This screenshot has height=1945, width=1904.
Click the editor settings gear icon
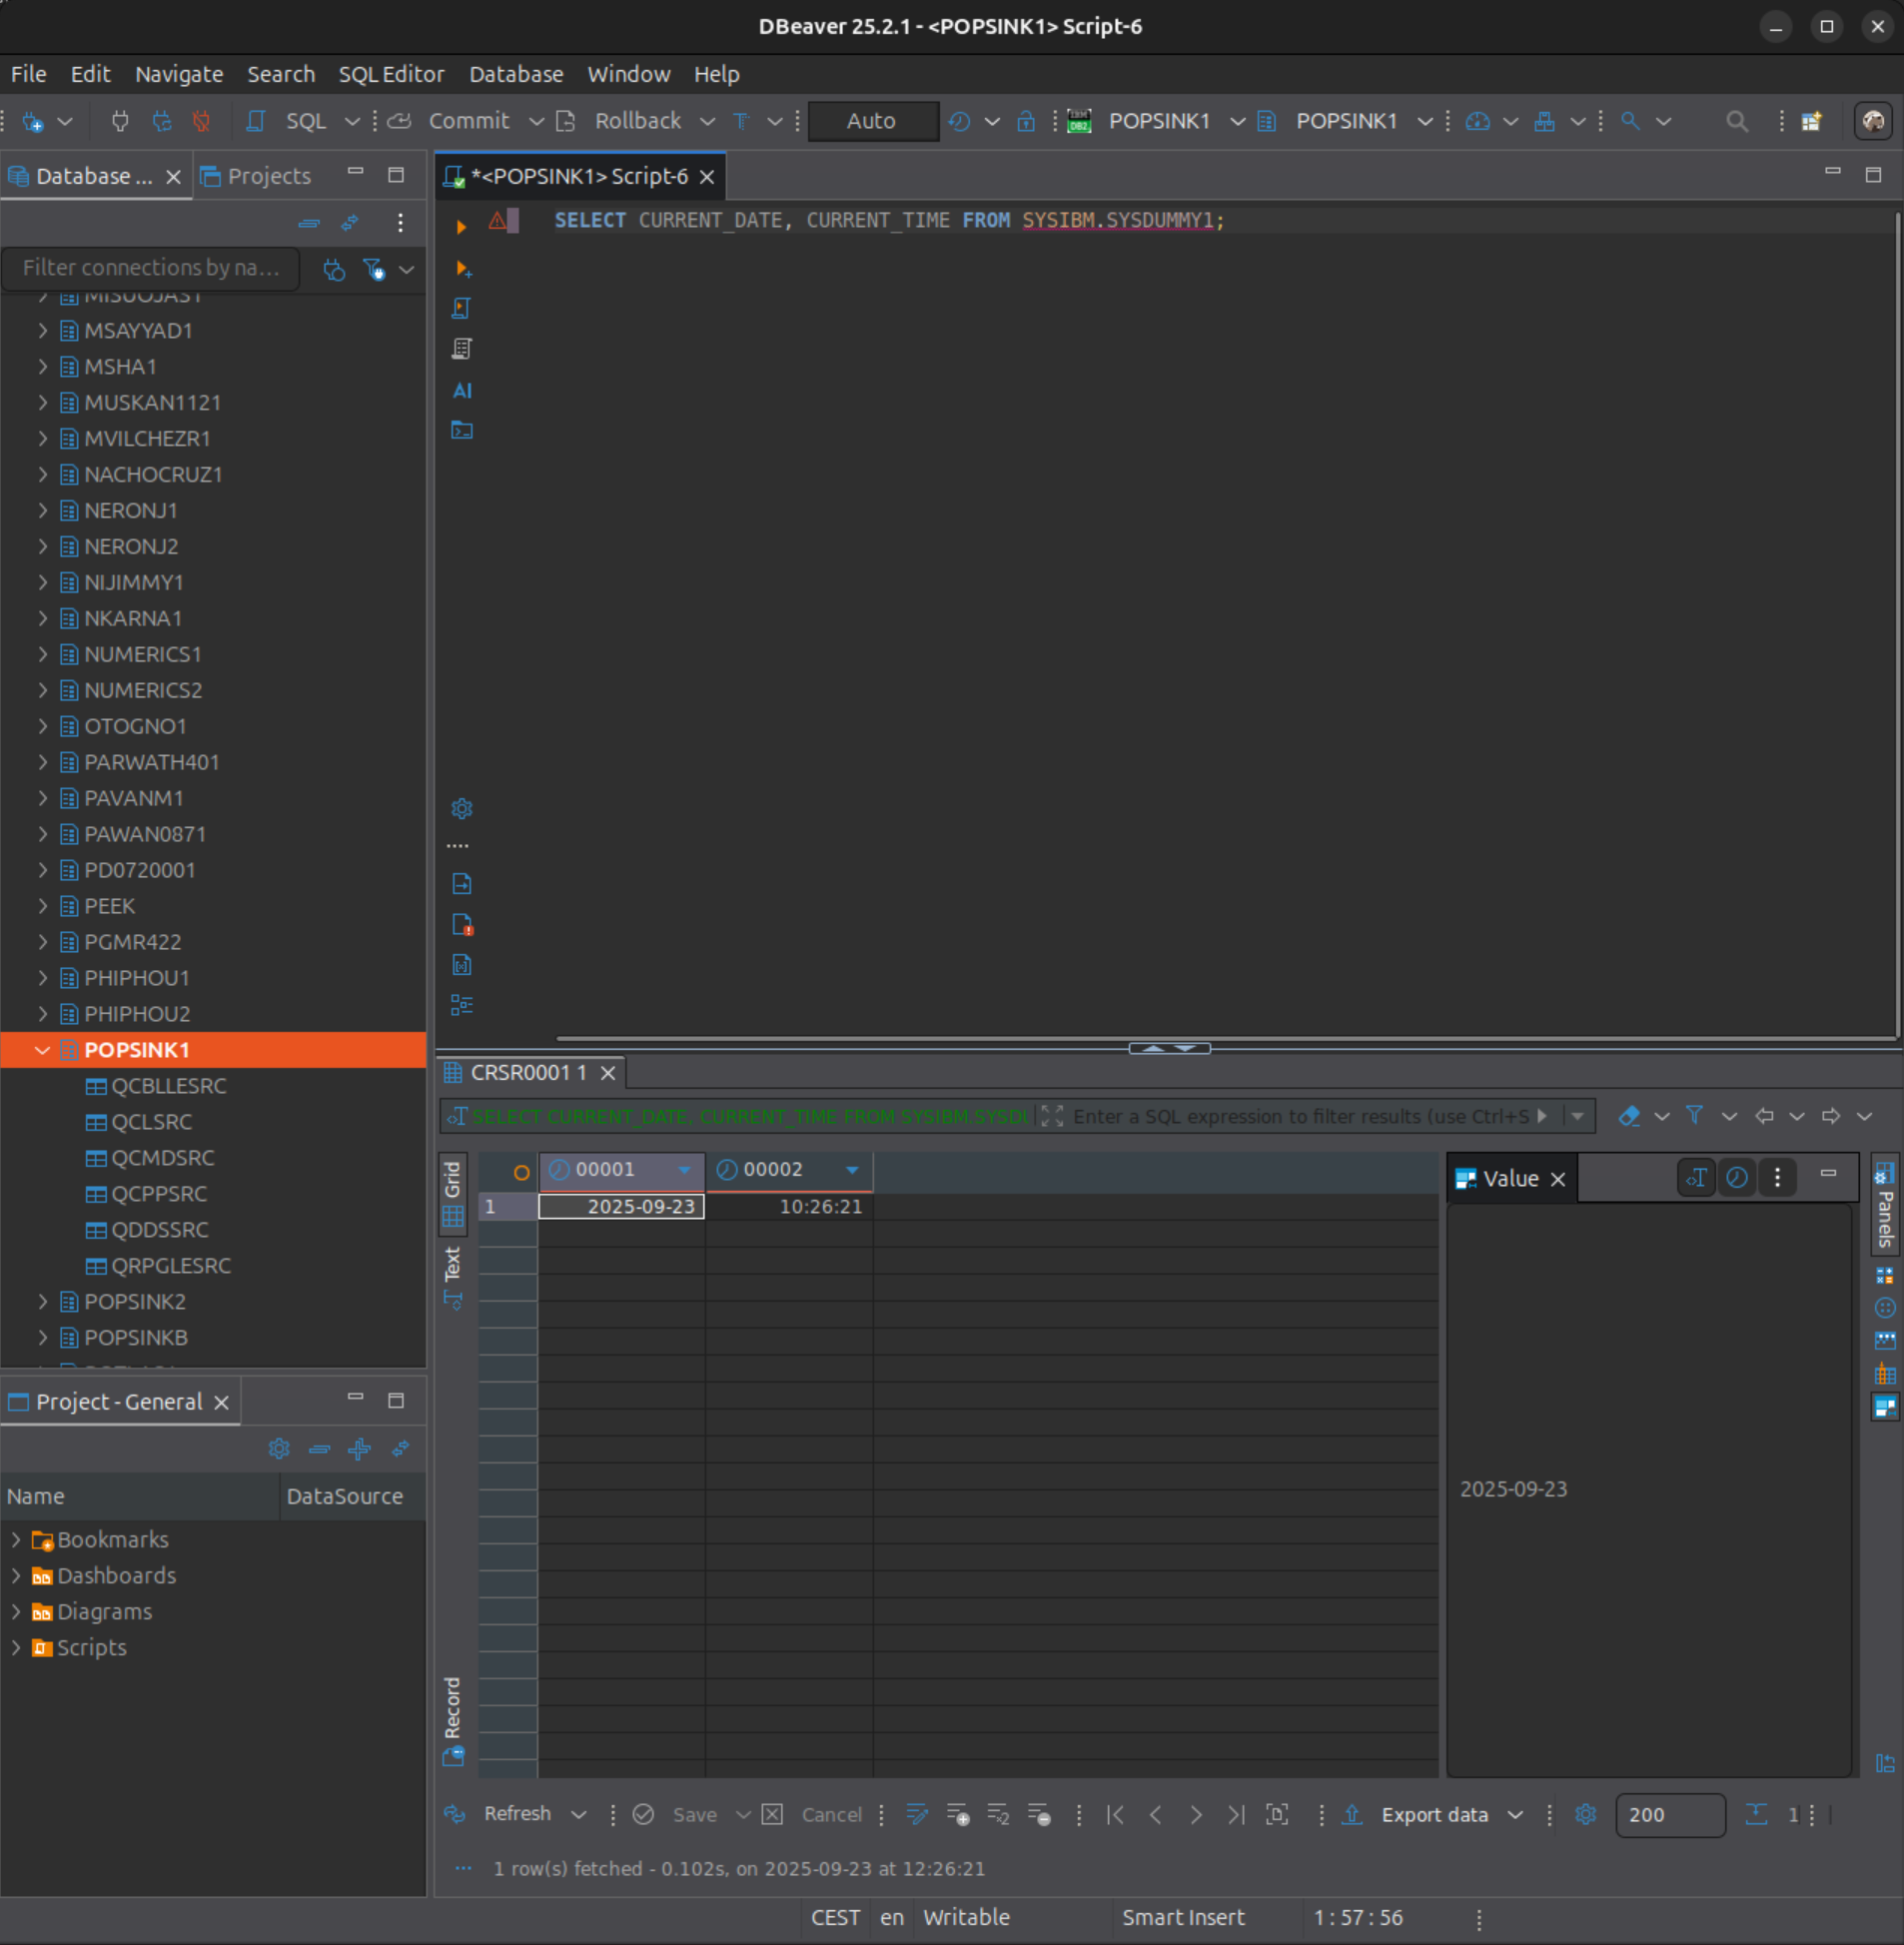click(x=461, y=807)
